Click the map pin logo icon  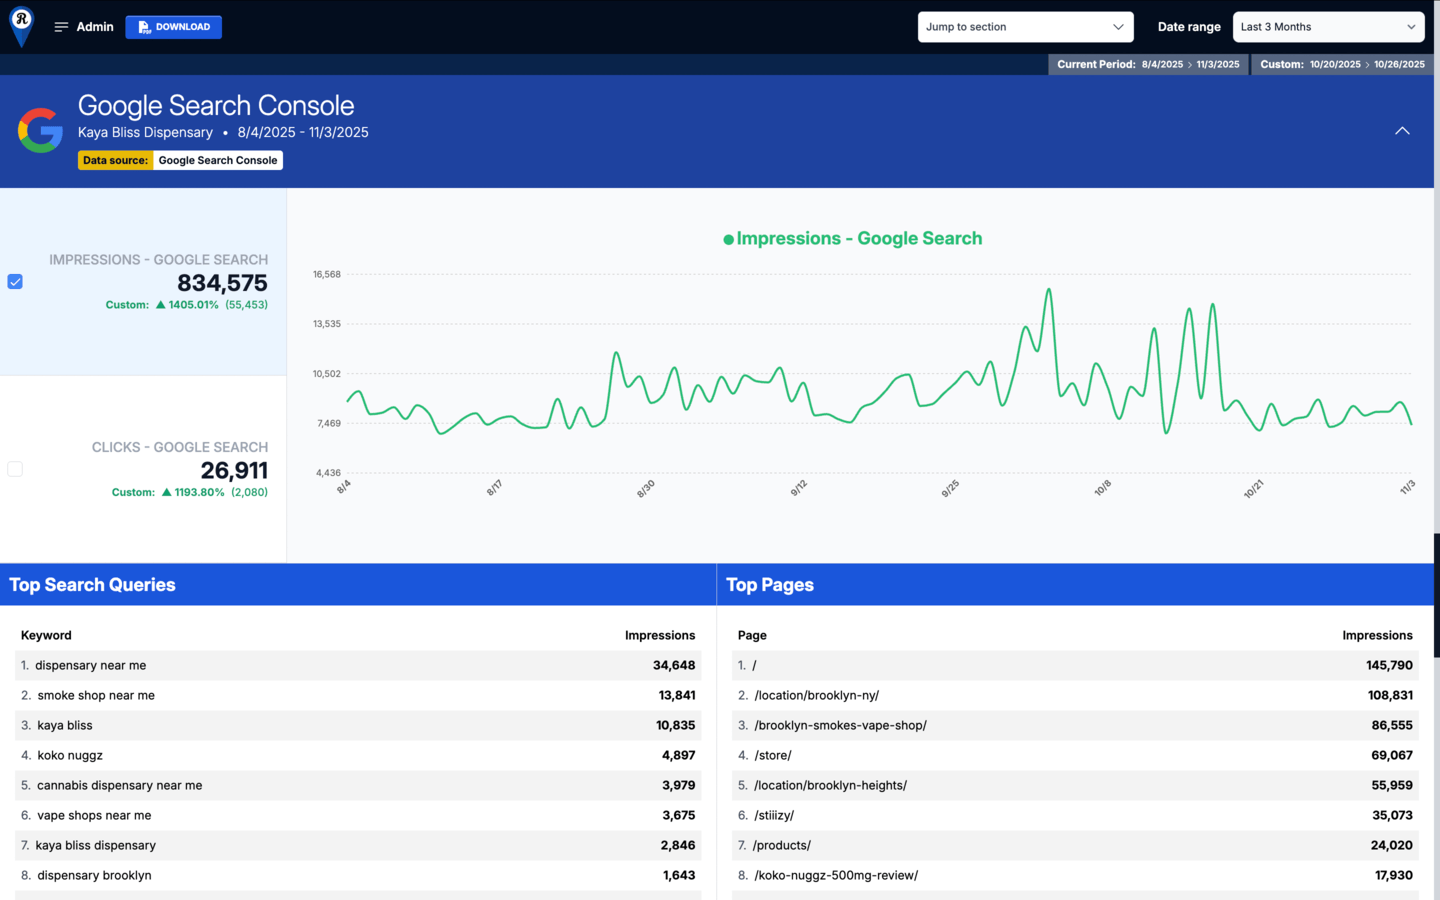[x=21, y=24]
